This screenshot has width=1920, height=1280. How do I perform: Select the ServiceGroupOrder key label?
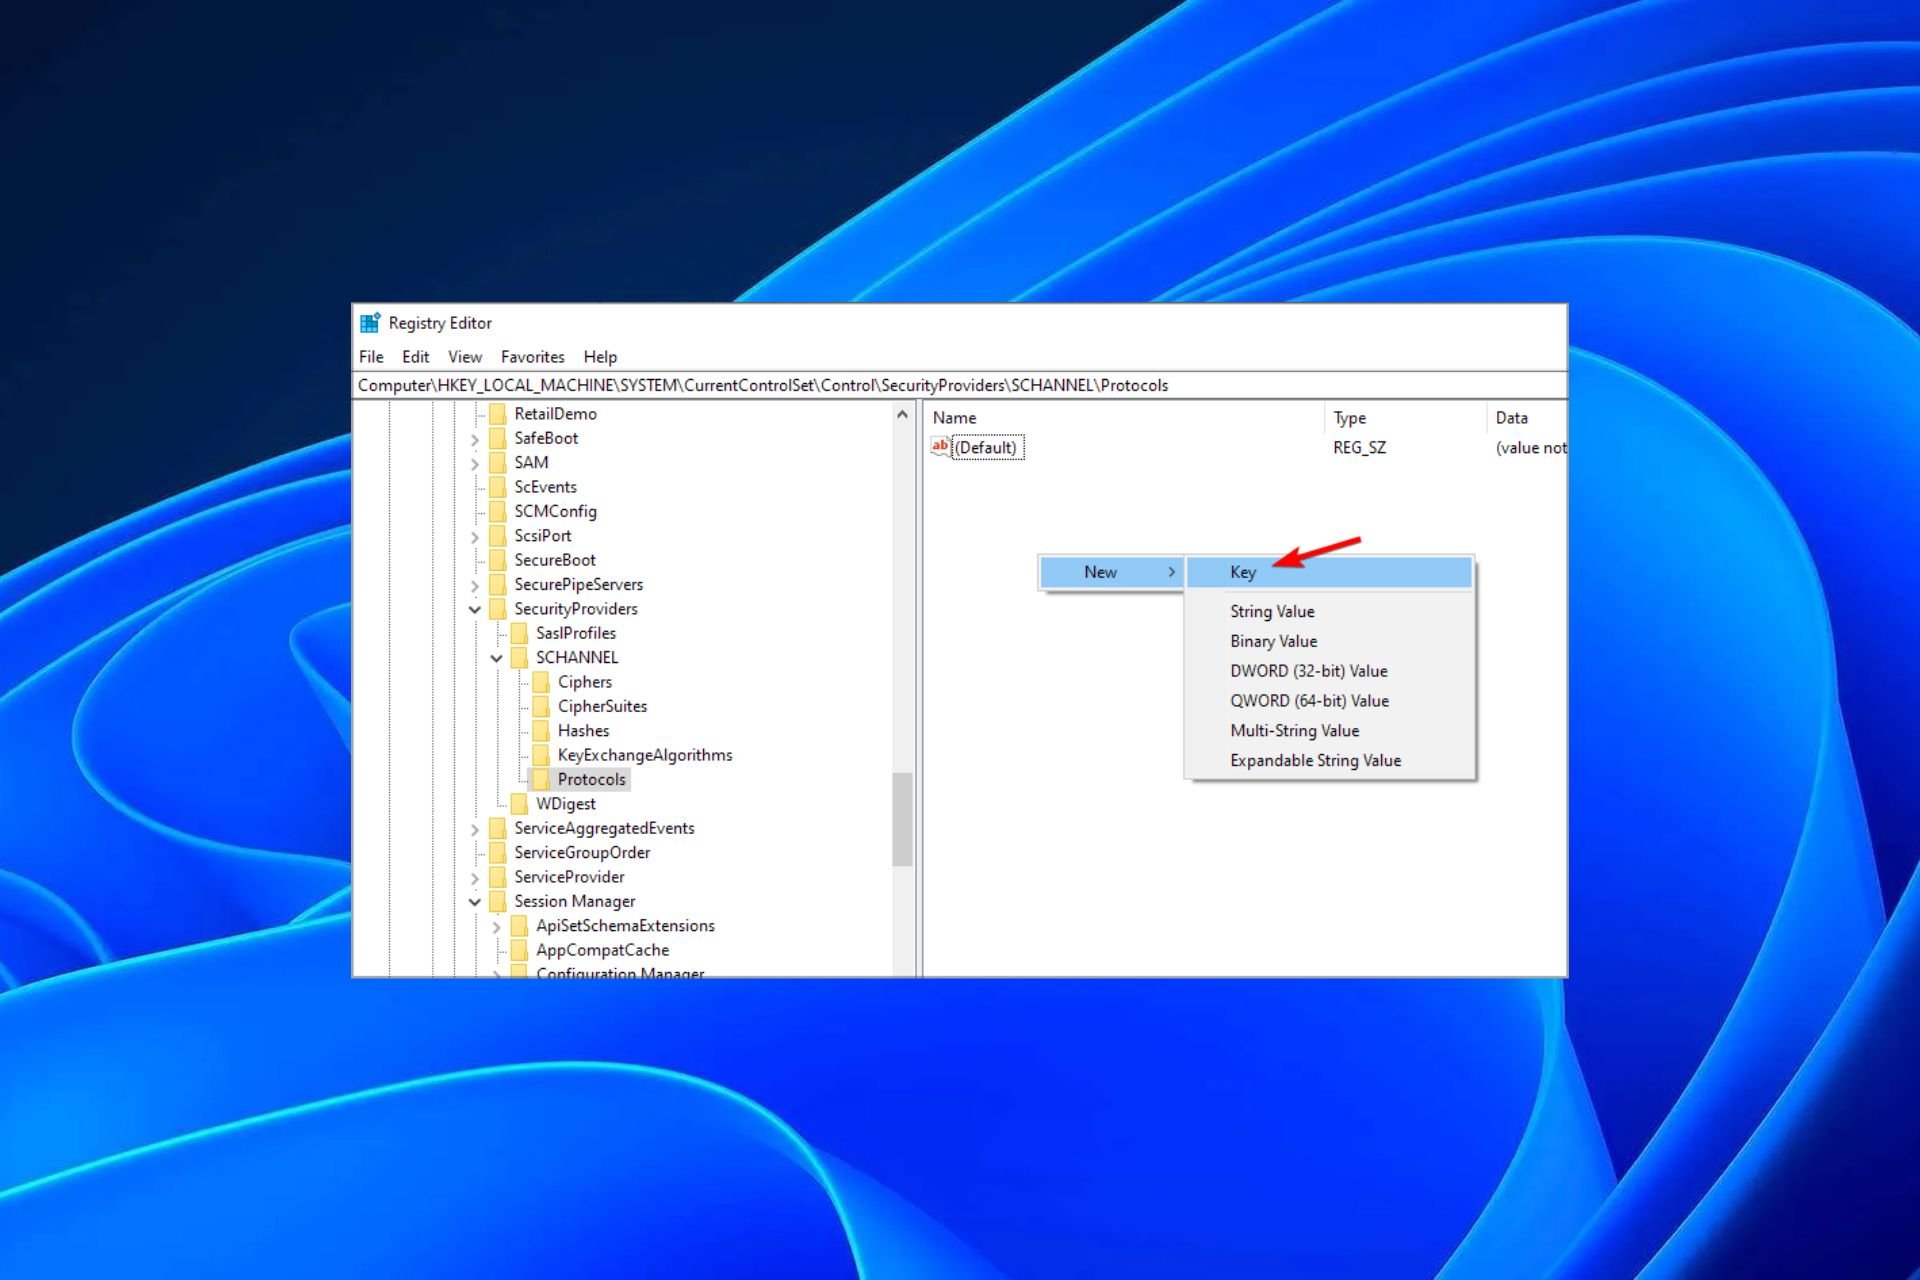pyautogui.click(x=582, y=853)
